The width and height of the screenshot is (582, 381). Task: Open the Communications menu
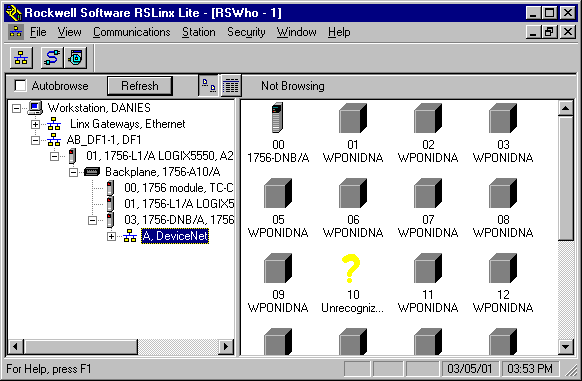coord(131,32)
